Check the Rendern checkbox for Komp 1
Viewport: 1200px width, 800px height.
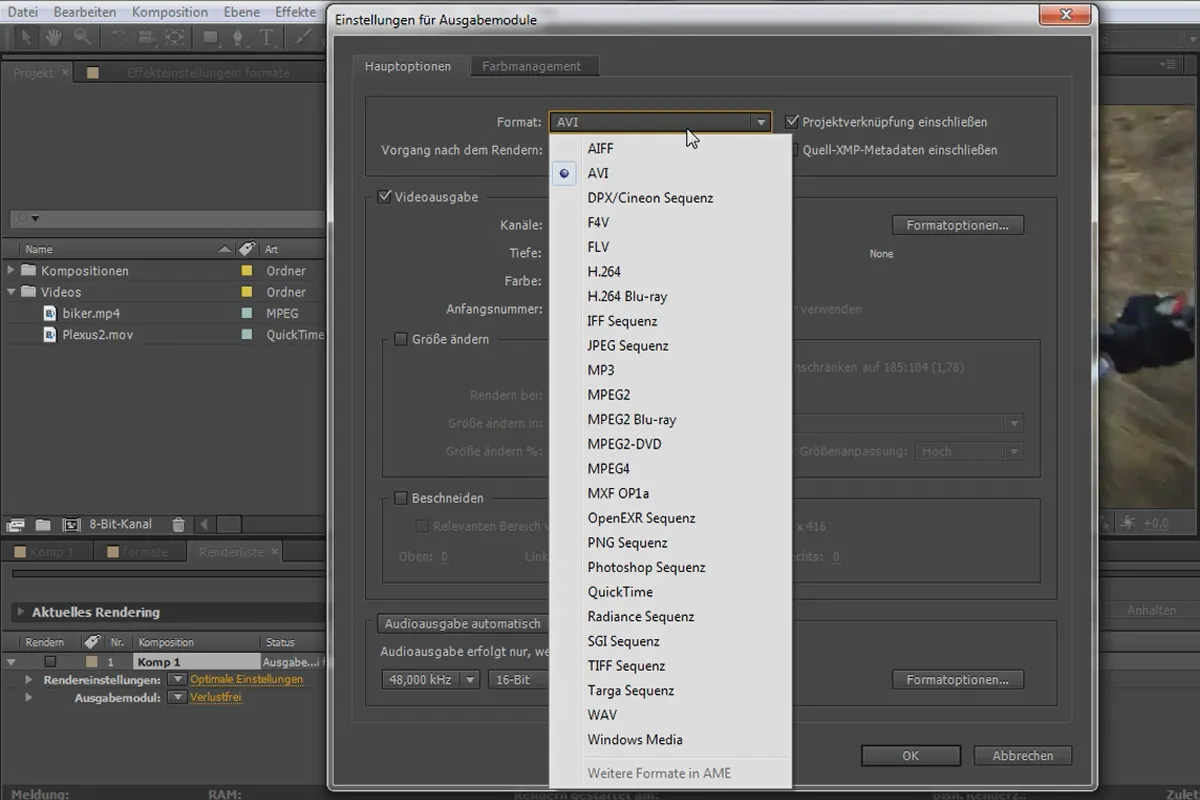50,662
